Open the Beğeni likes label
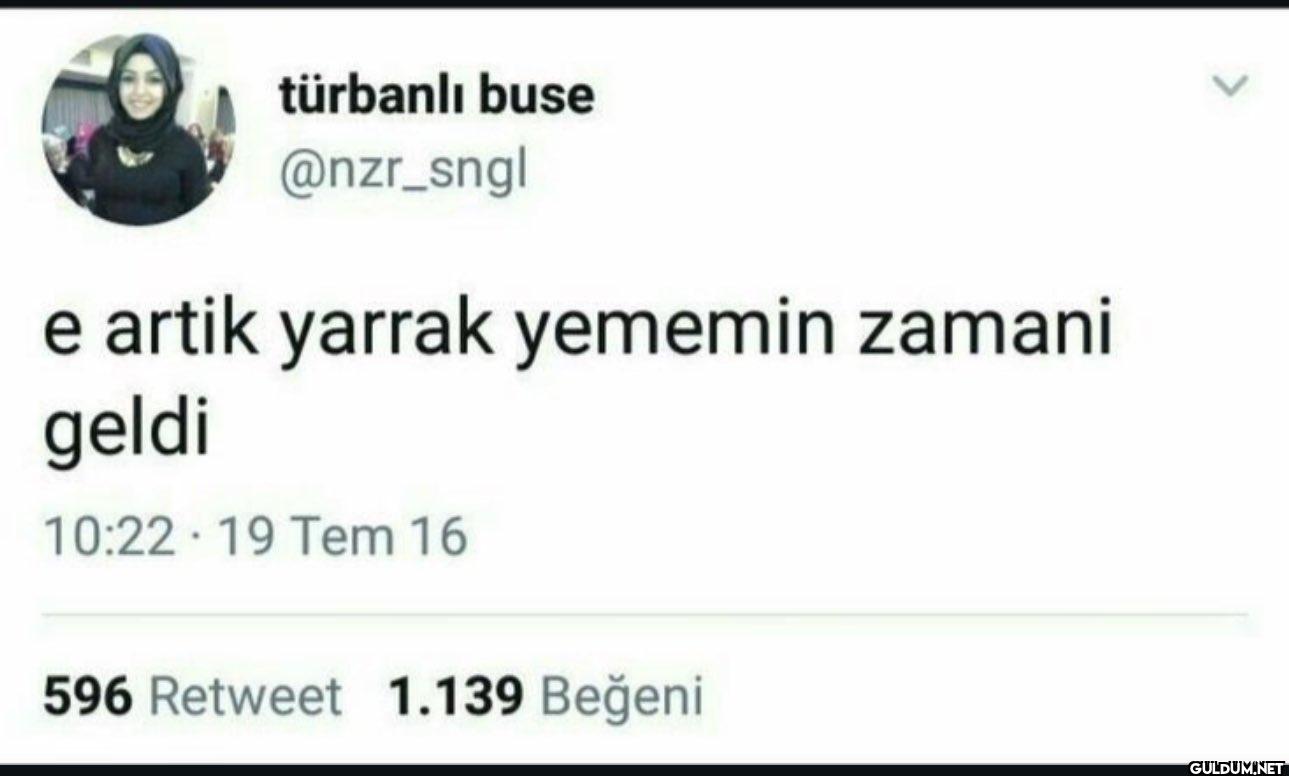This screenshot has width=1289, height=776. (x=622, y=696)
